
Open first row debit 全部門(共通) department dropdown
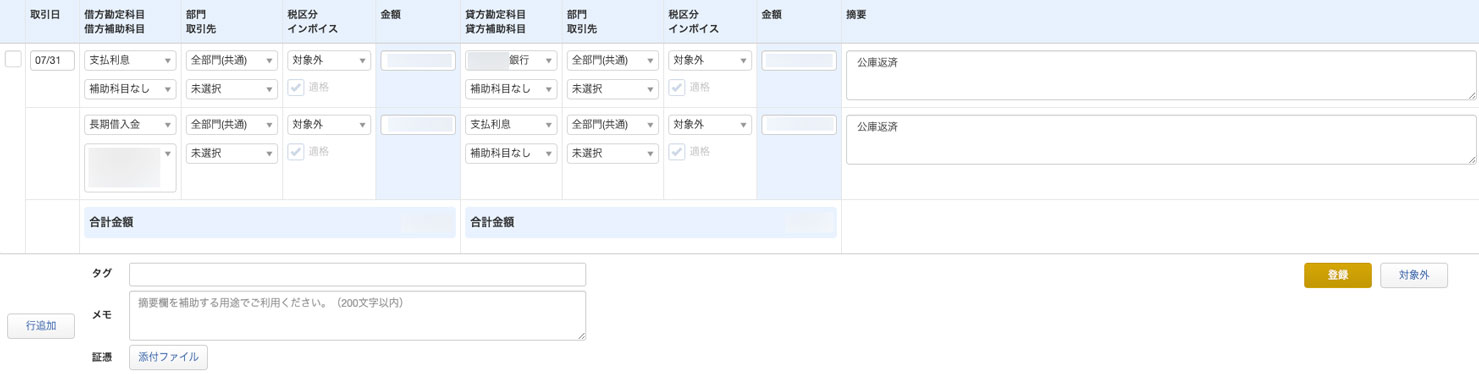click(232, 60)
